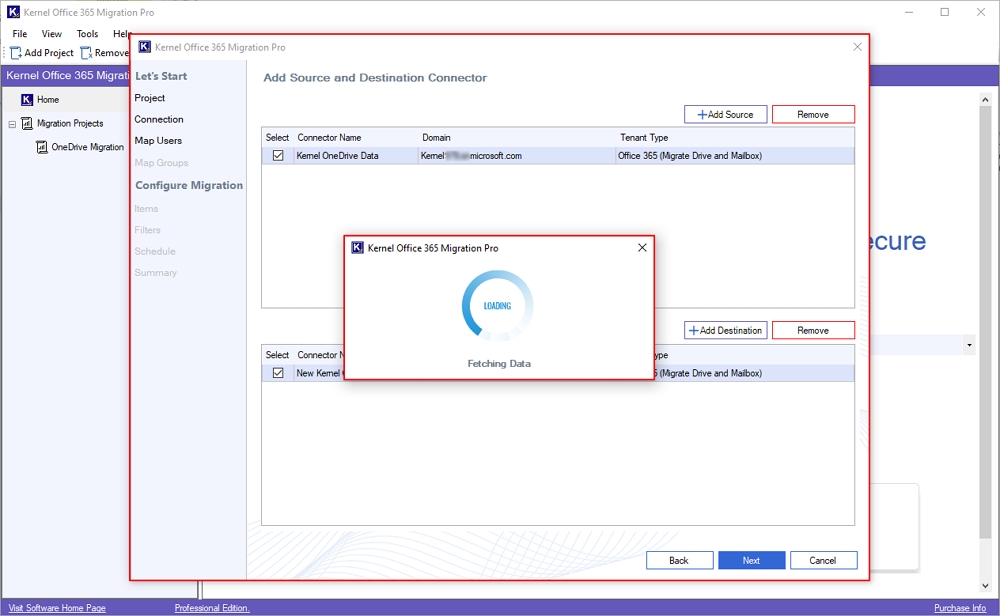The height and width of the screenshot is (616, 1000).
Task: Click the Home icon in sidebar
Action: point(27,100)
